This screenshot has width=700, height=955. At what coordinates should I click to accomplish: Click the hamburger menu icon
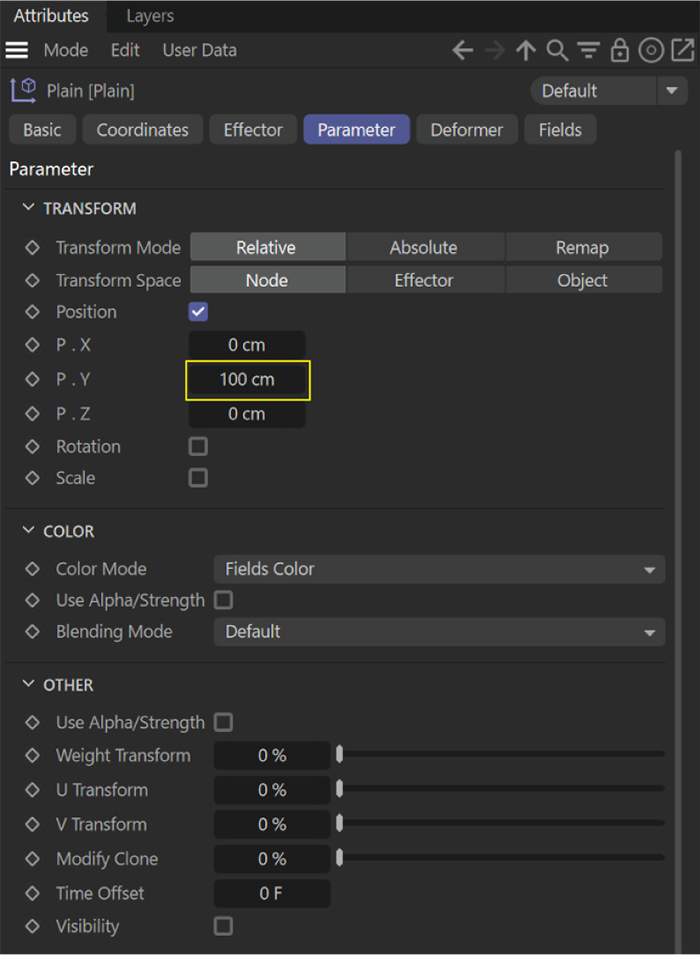coord(17,50)
